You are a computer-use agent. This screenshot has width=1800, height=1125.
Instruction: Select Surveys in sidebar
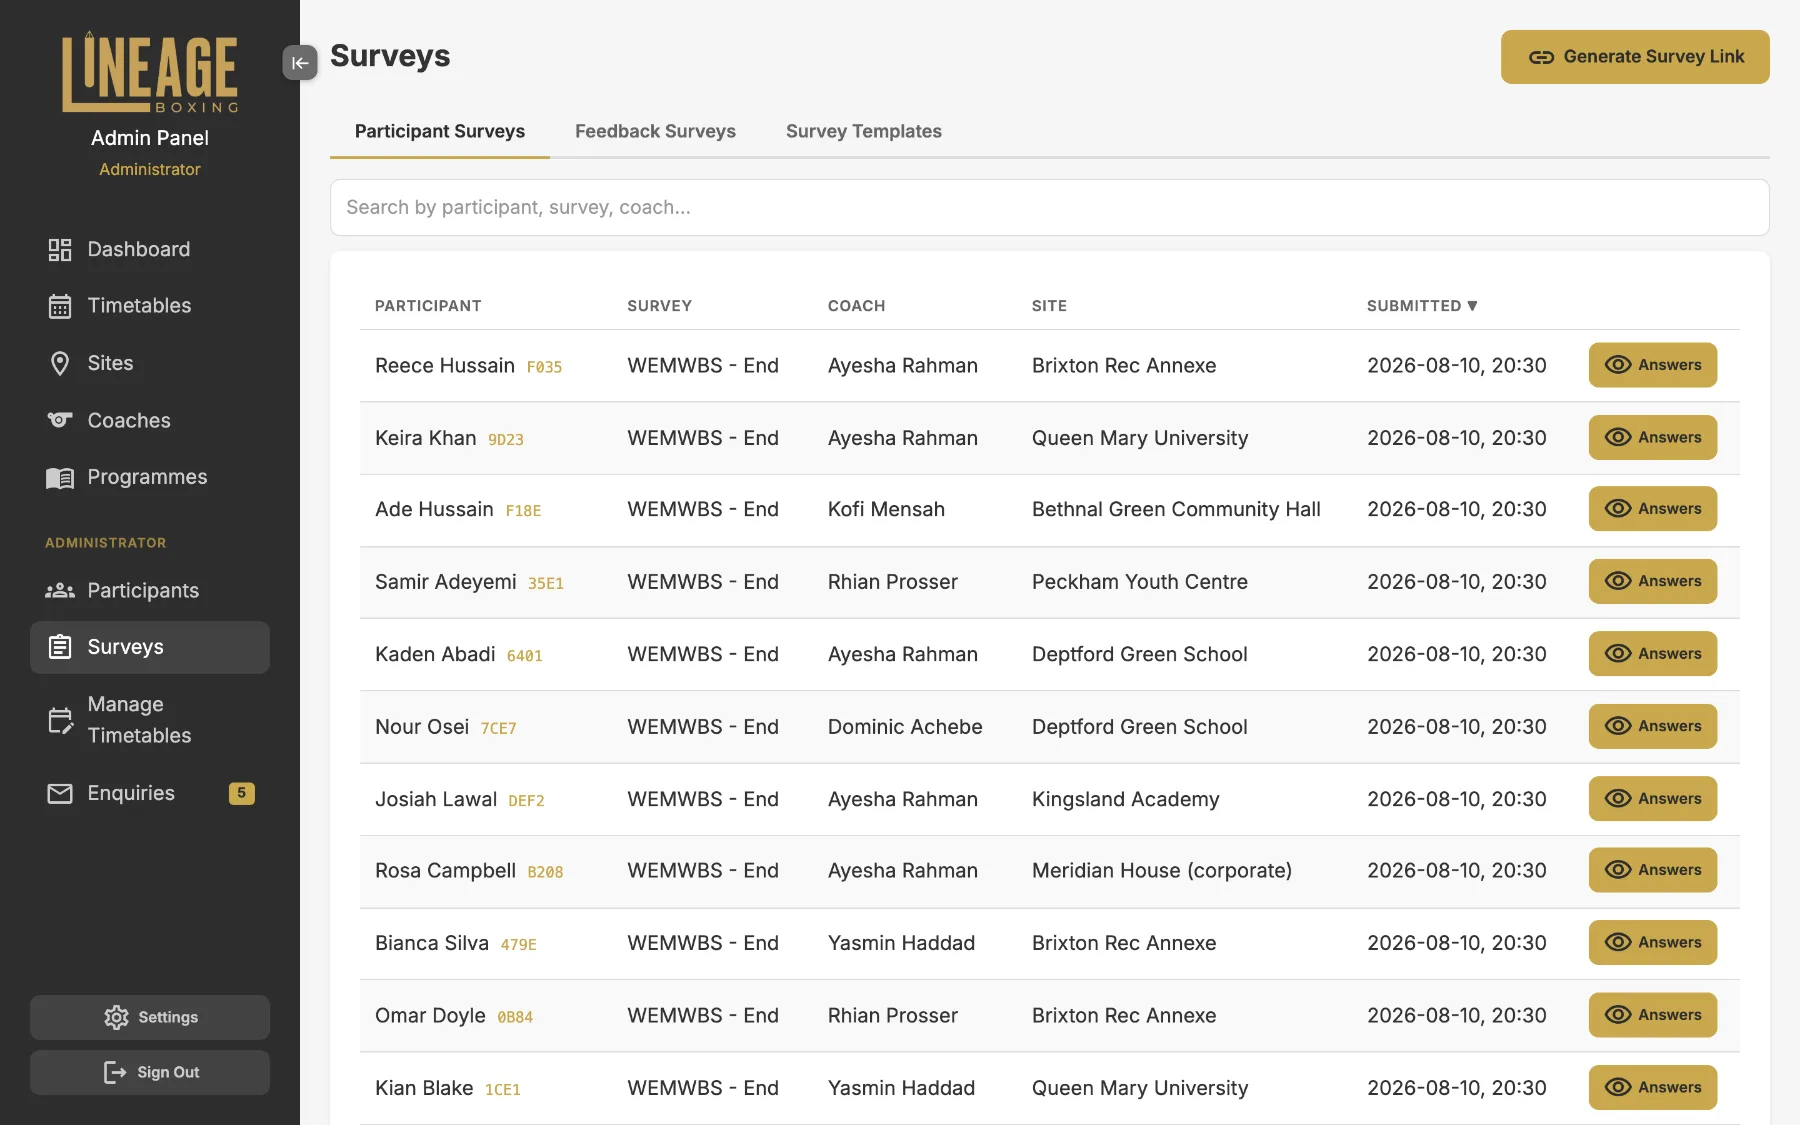coord(150,647)
